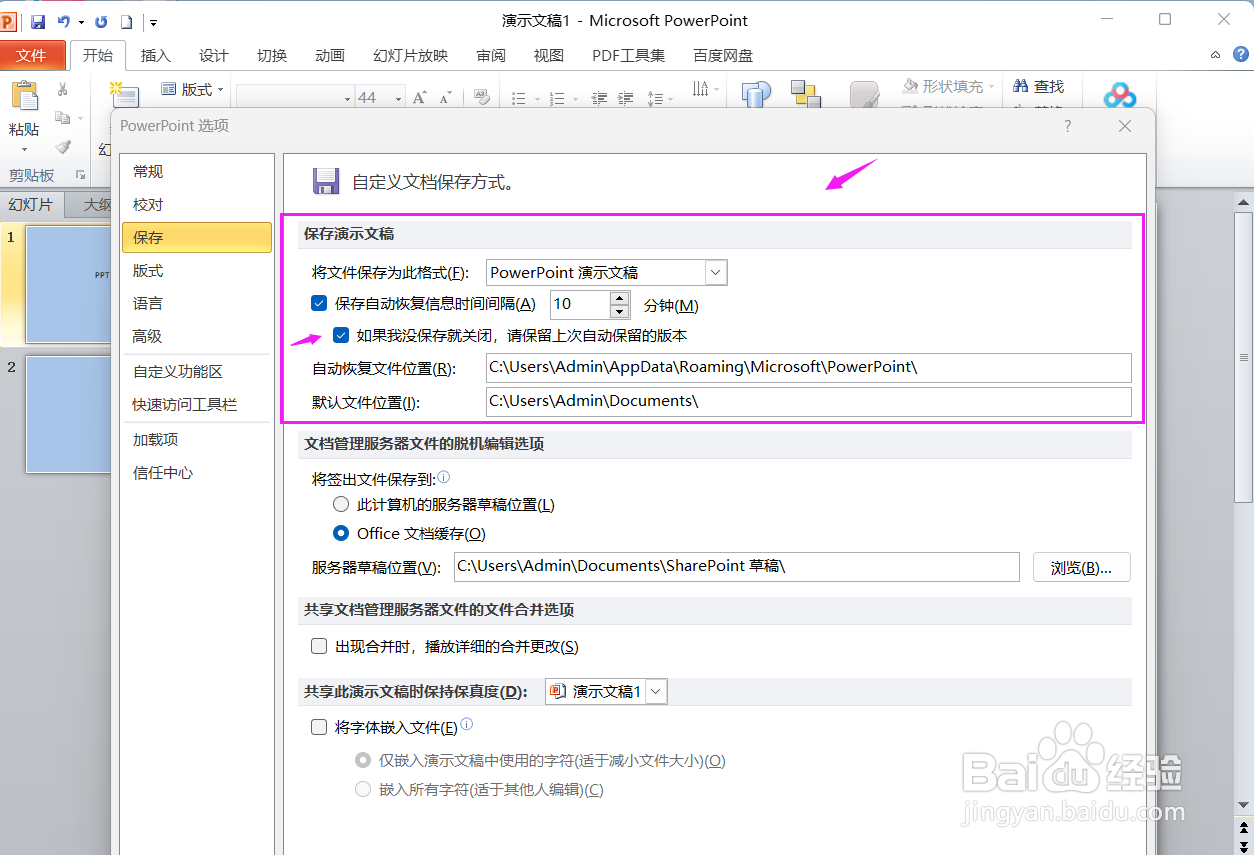The image size is (1254, 855).
Task: Switch to the 设计 ribbon tab
Action: [214, 56]
